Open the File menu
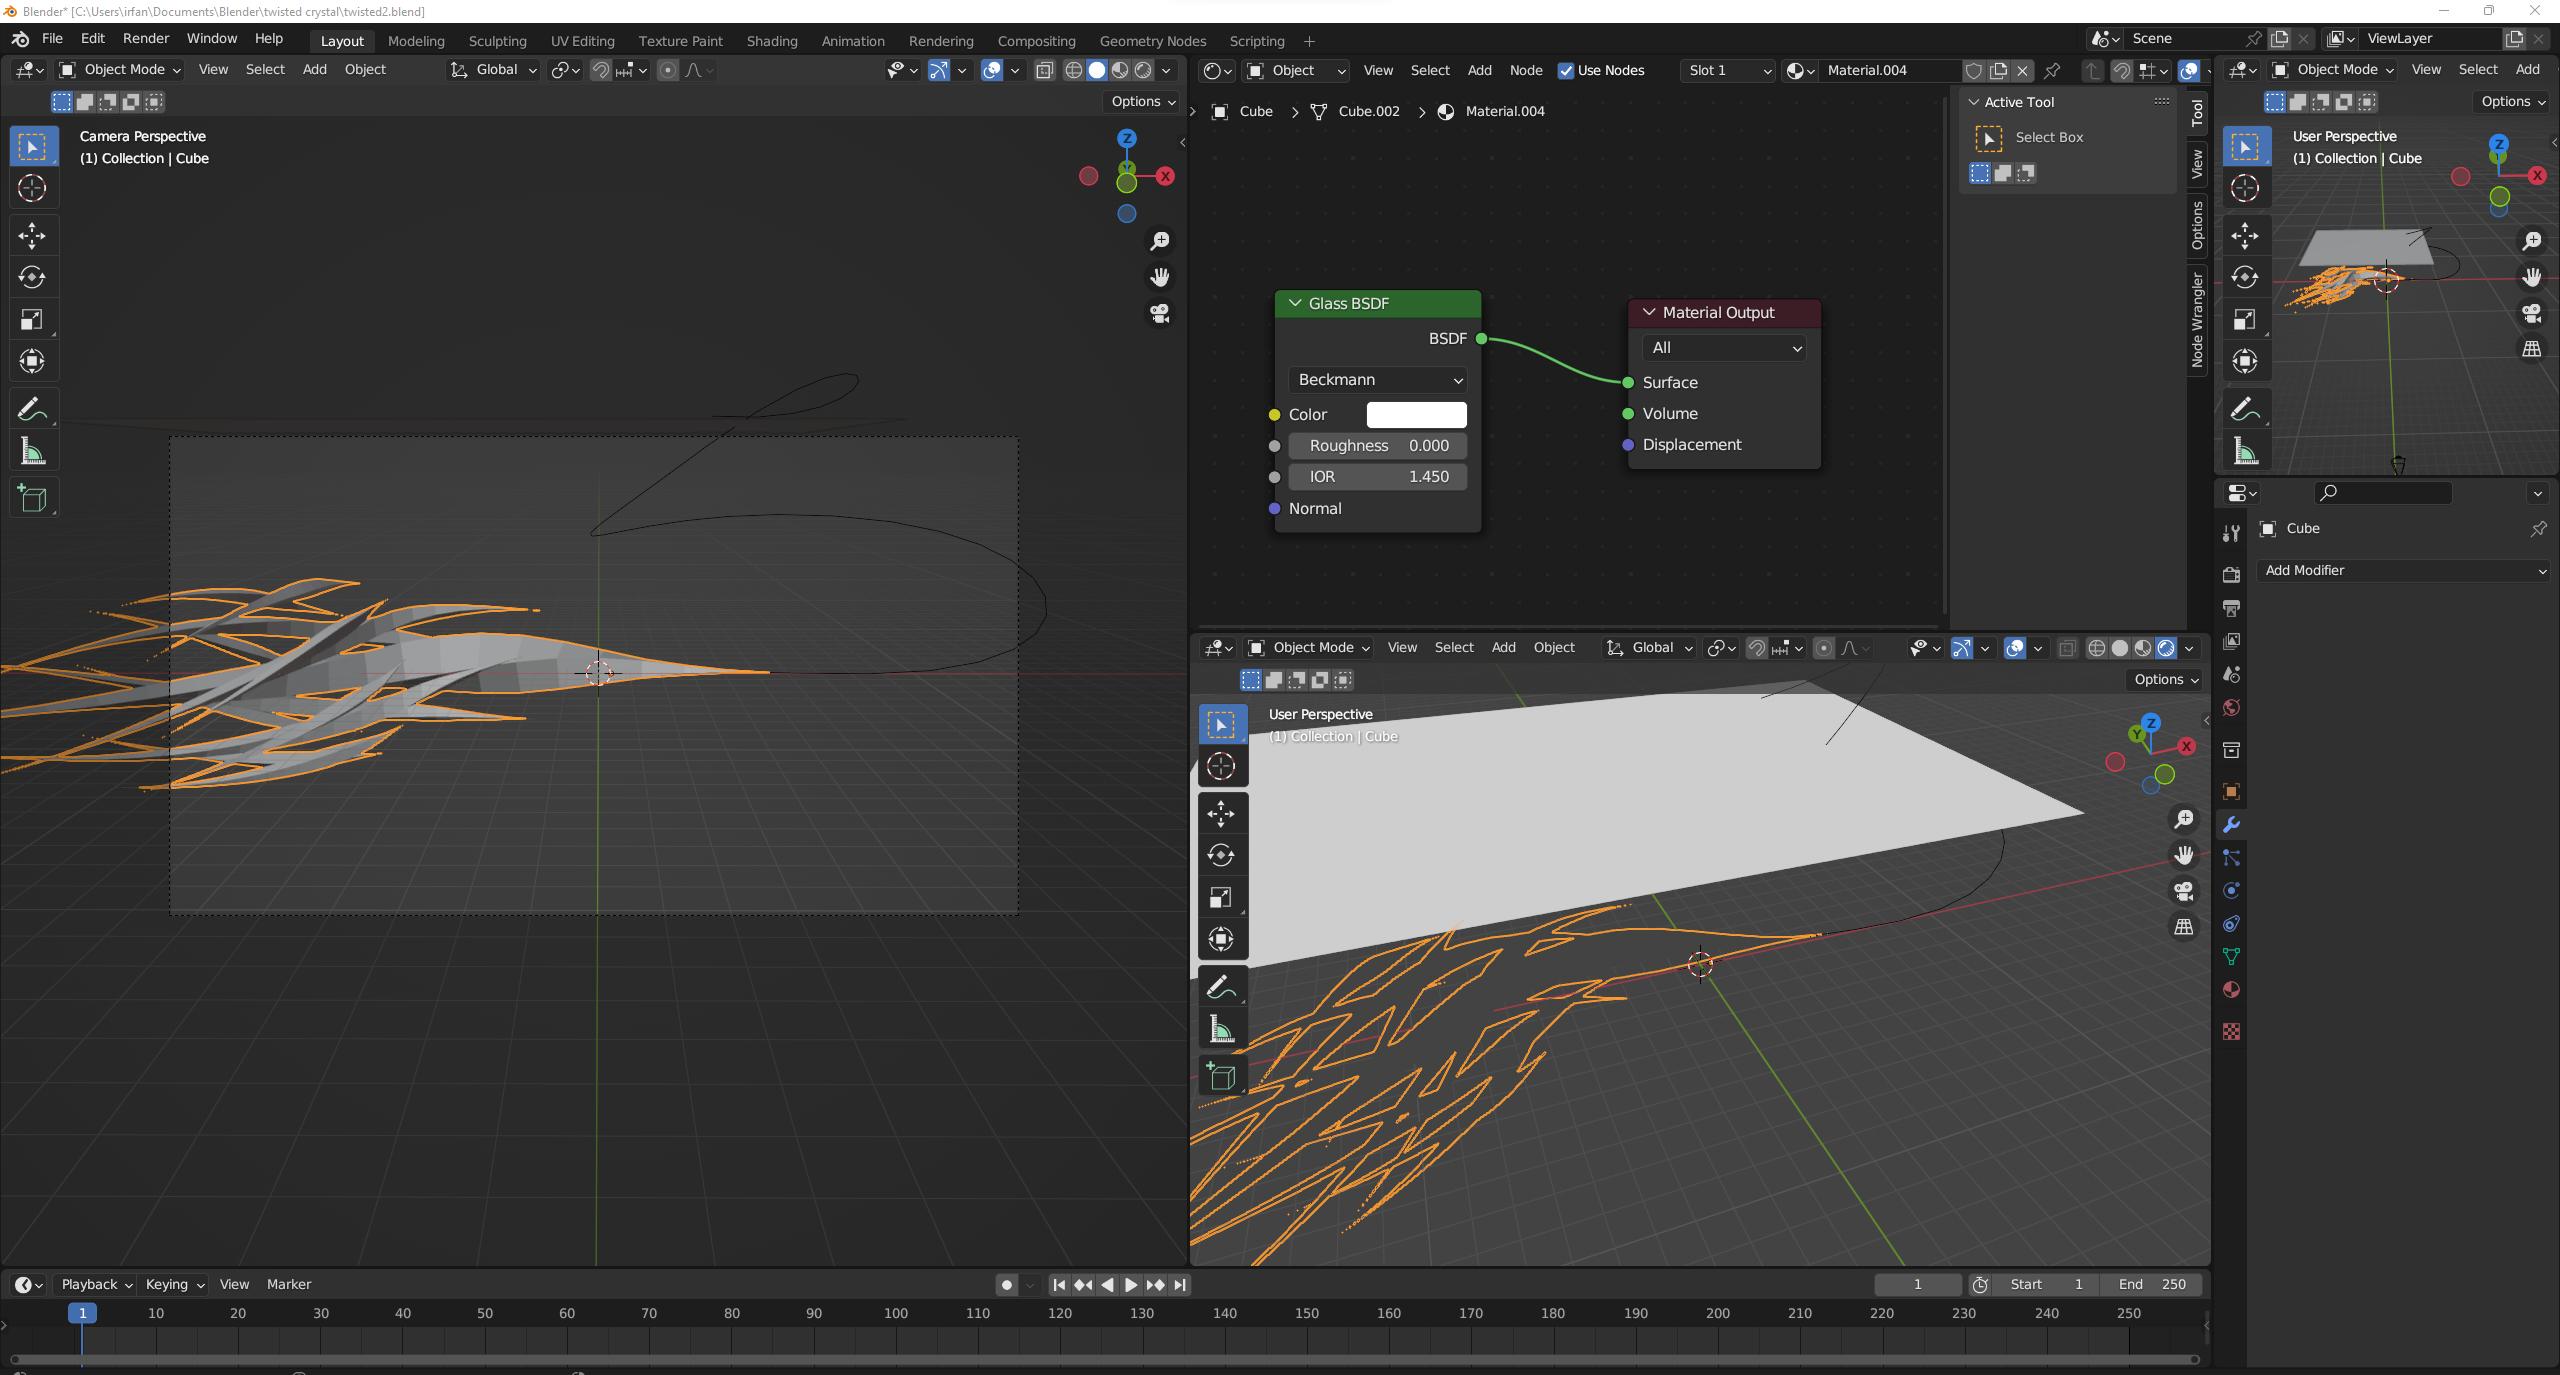2560x1375 pixels. click(x=52, y=38)
